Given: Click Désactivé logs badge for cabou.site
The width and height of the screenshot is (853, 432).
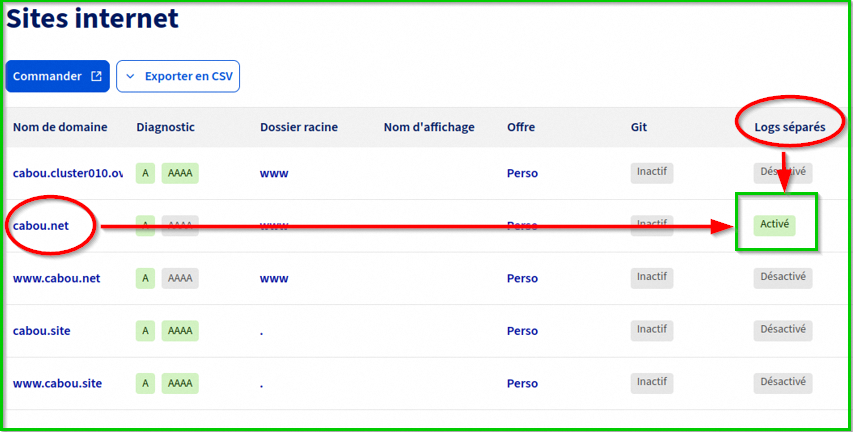Looking at the screenshot, I should pos(782,329).
